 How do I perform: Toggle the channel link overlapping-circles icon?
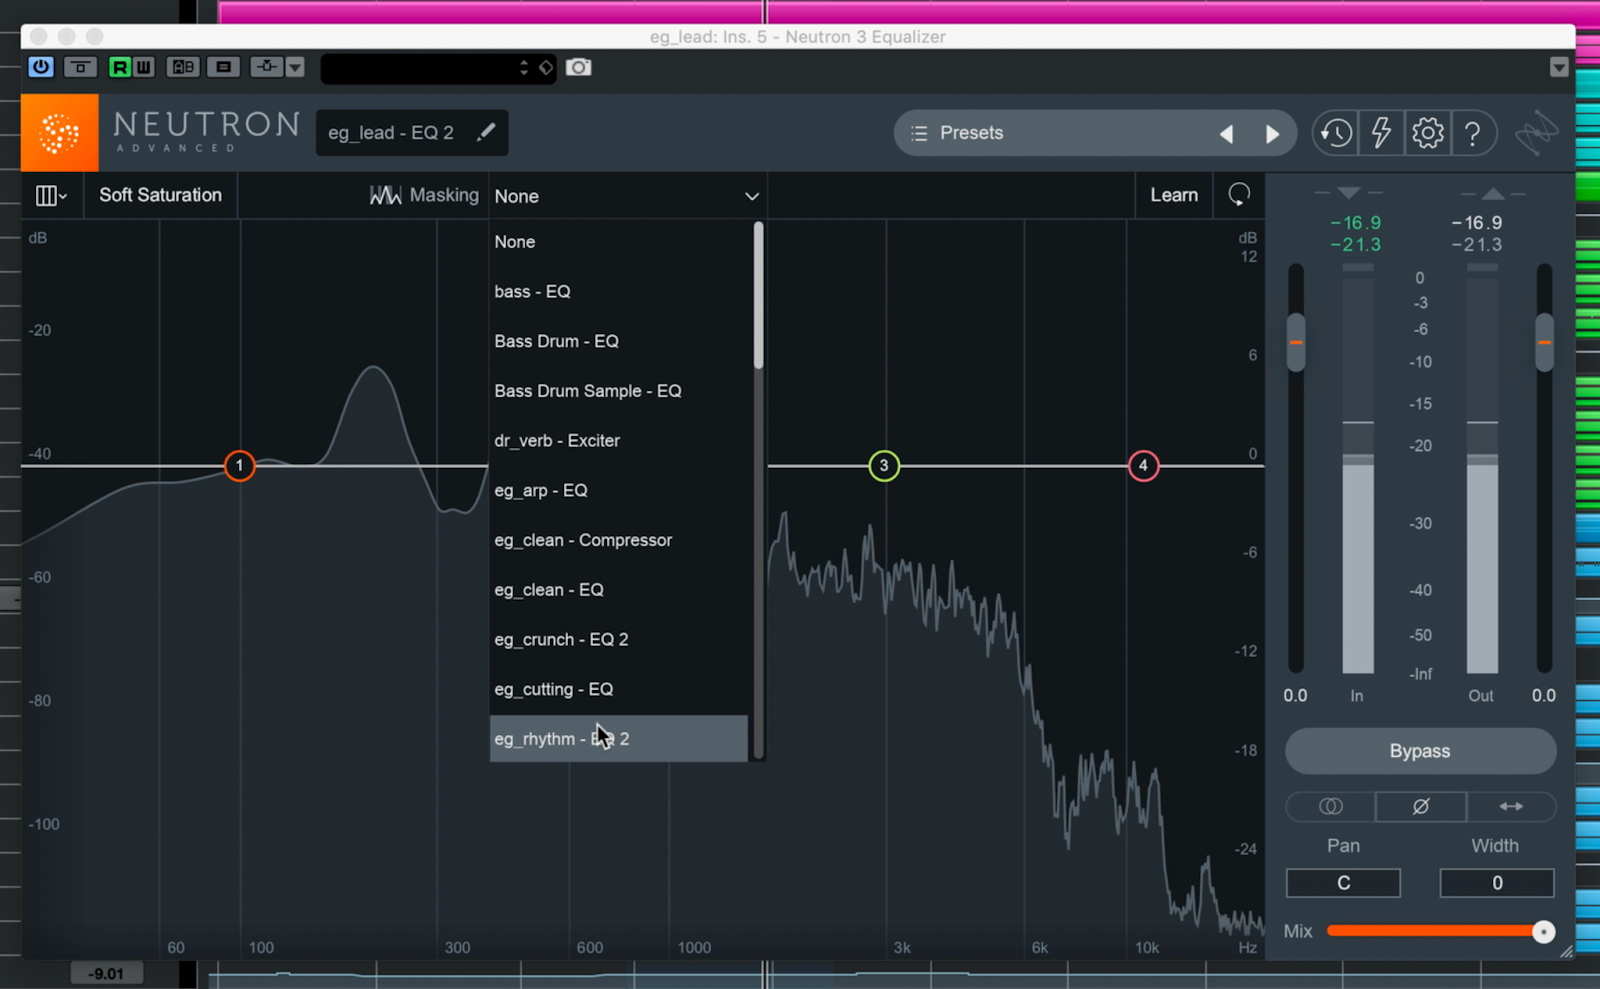point(1331,806)
